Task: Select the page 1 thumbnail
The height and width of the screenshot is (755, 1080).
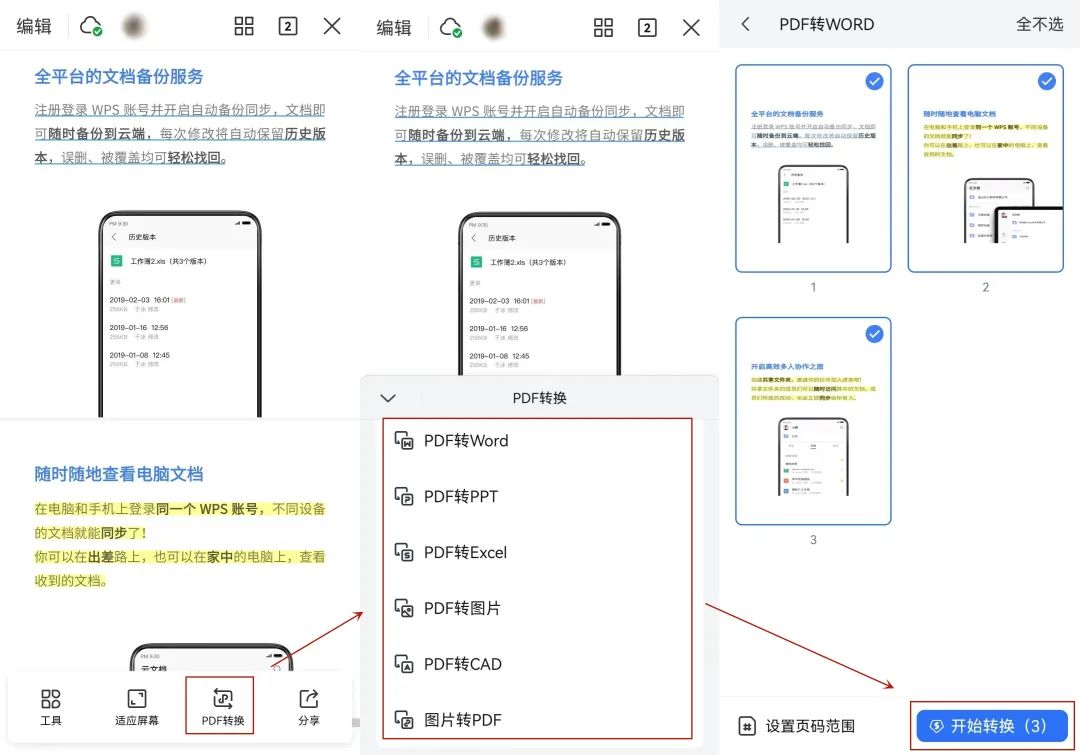Action: (813, 169)
